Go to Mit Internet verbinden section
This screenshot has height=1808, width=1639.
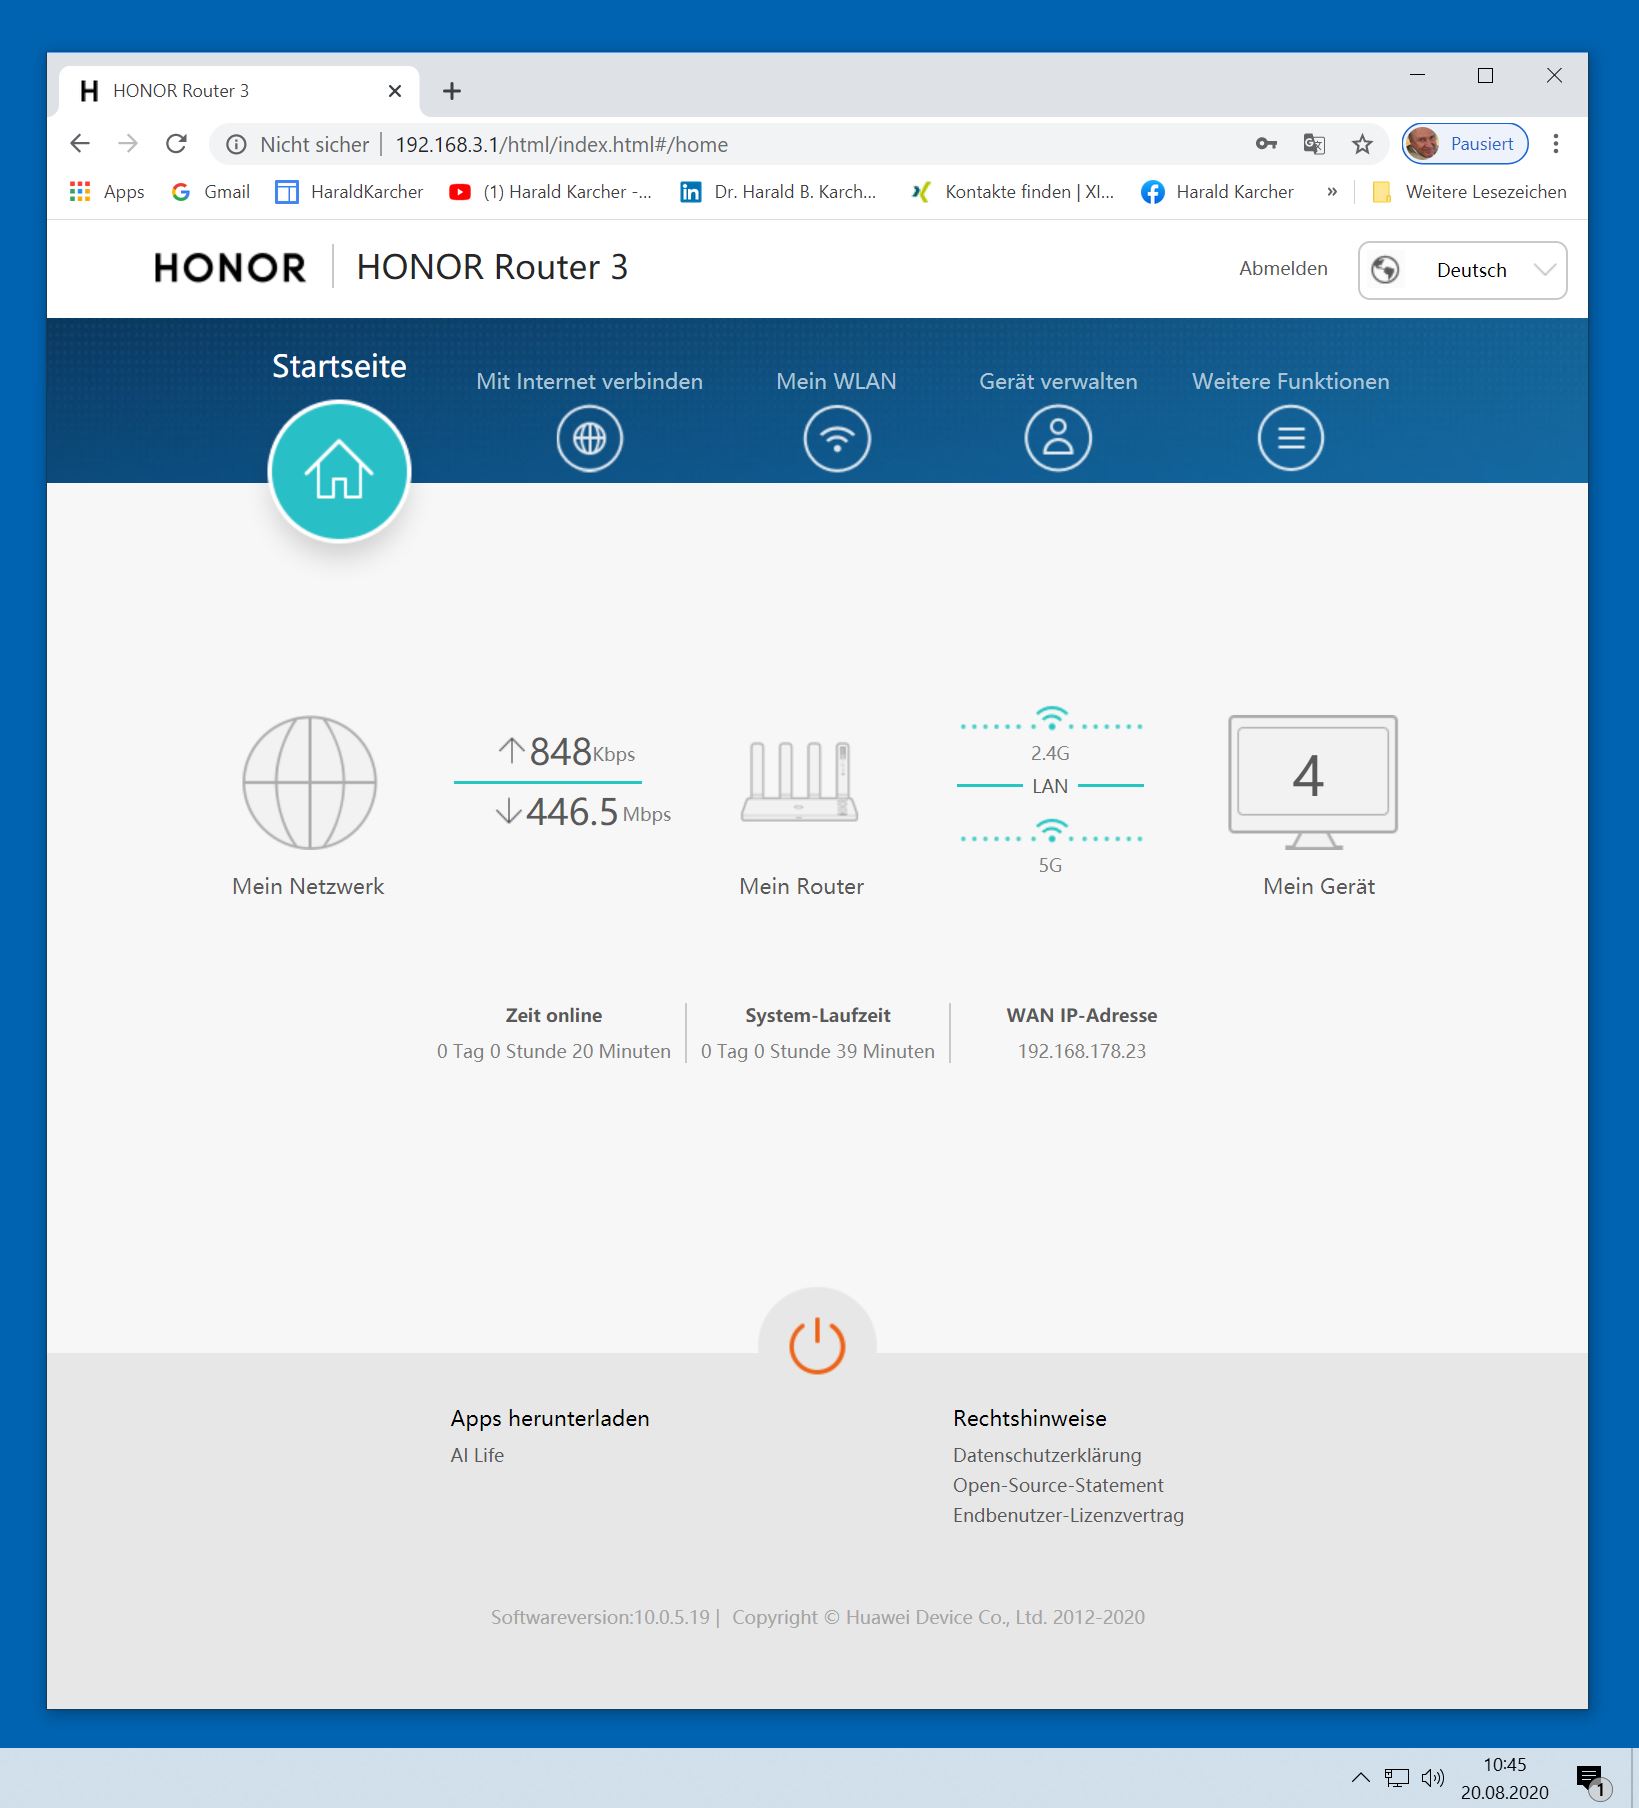tap(589, 381)
